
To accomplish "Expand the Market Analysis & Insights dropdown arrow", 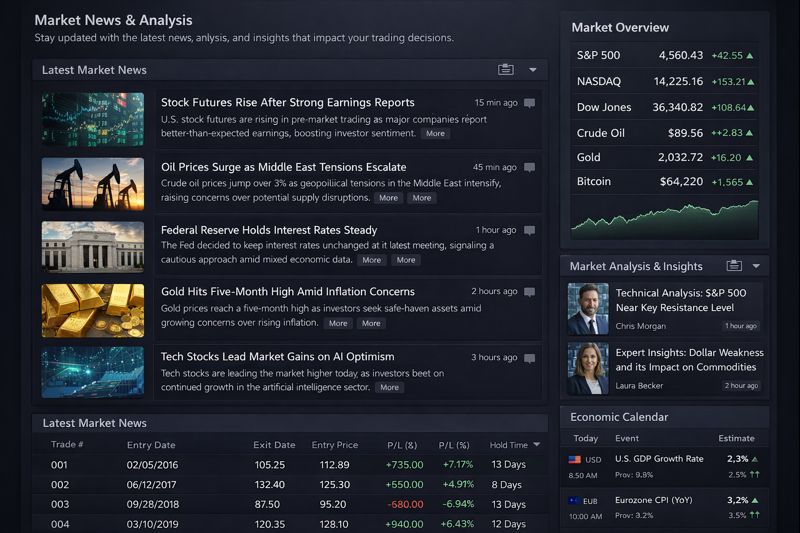I will coord(756,266).
